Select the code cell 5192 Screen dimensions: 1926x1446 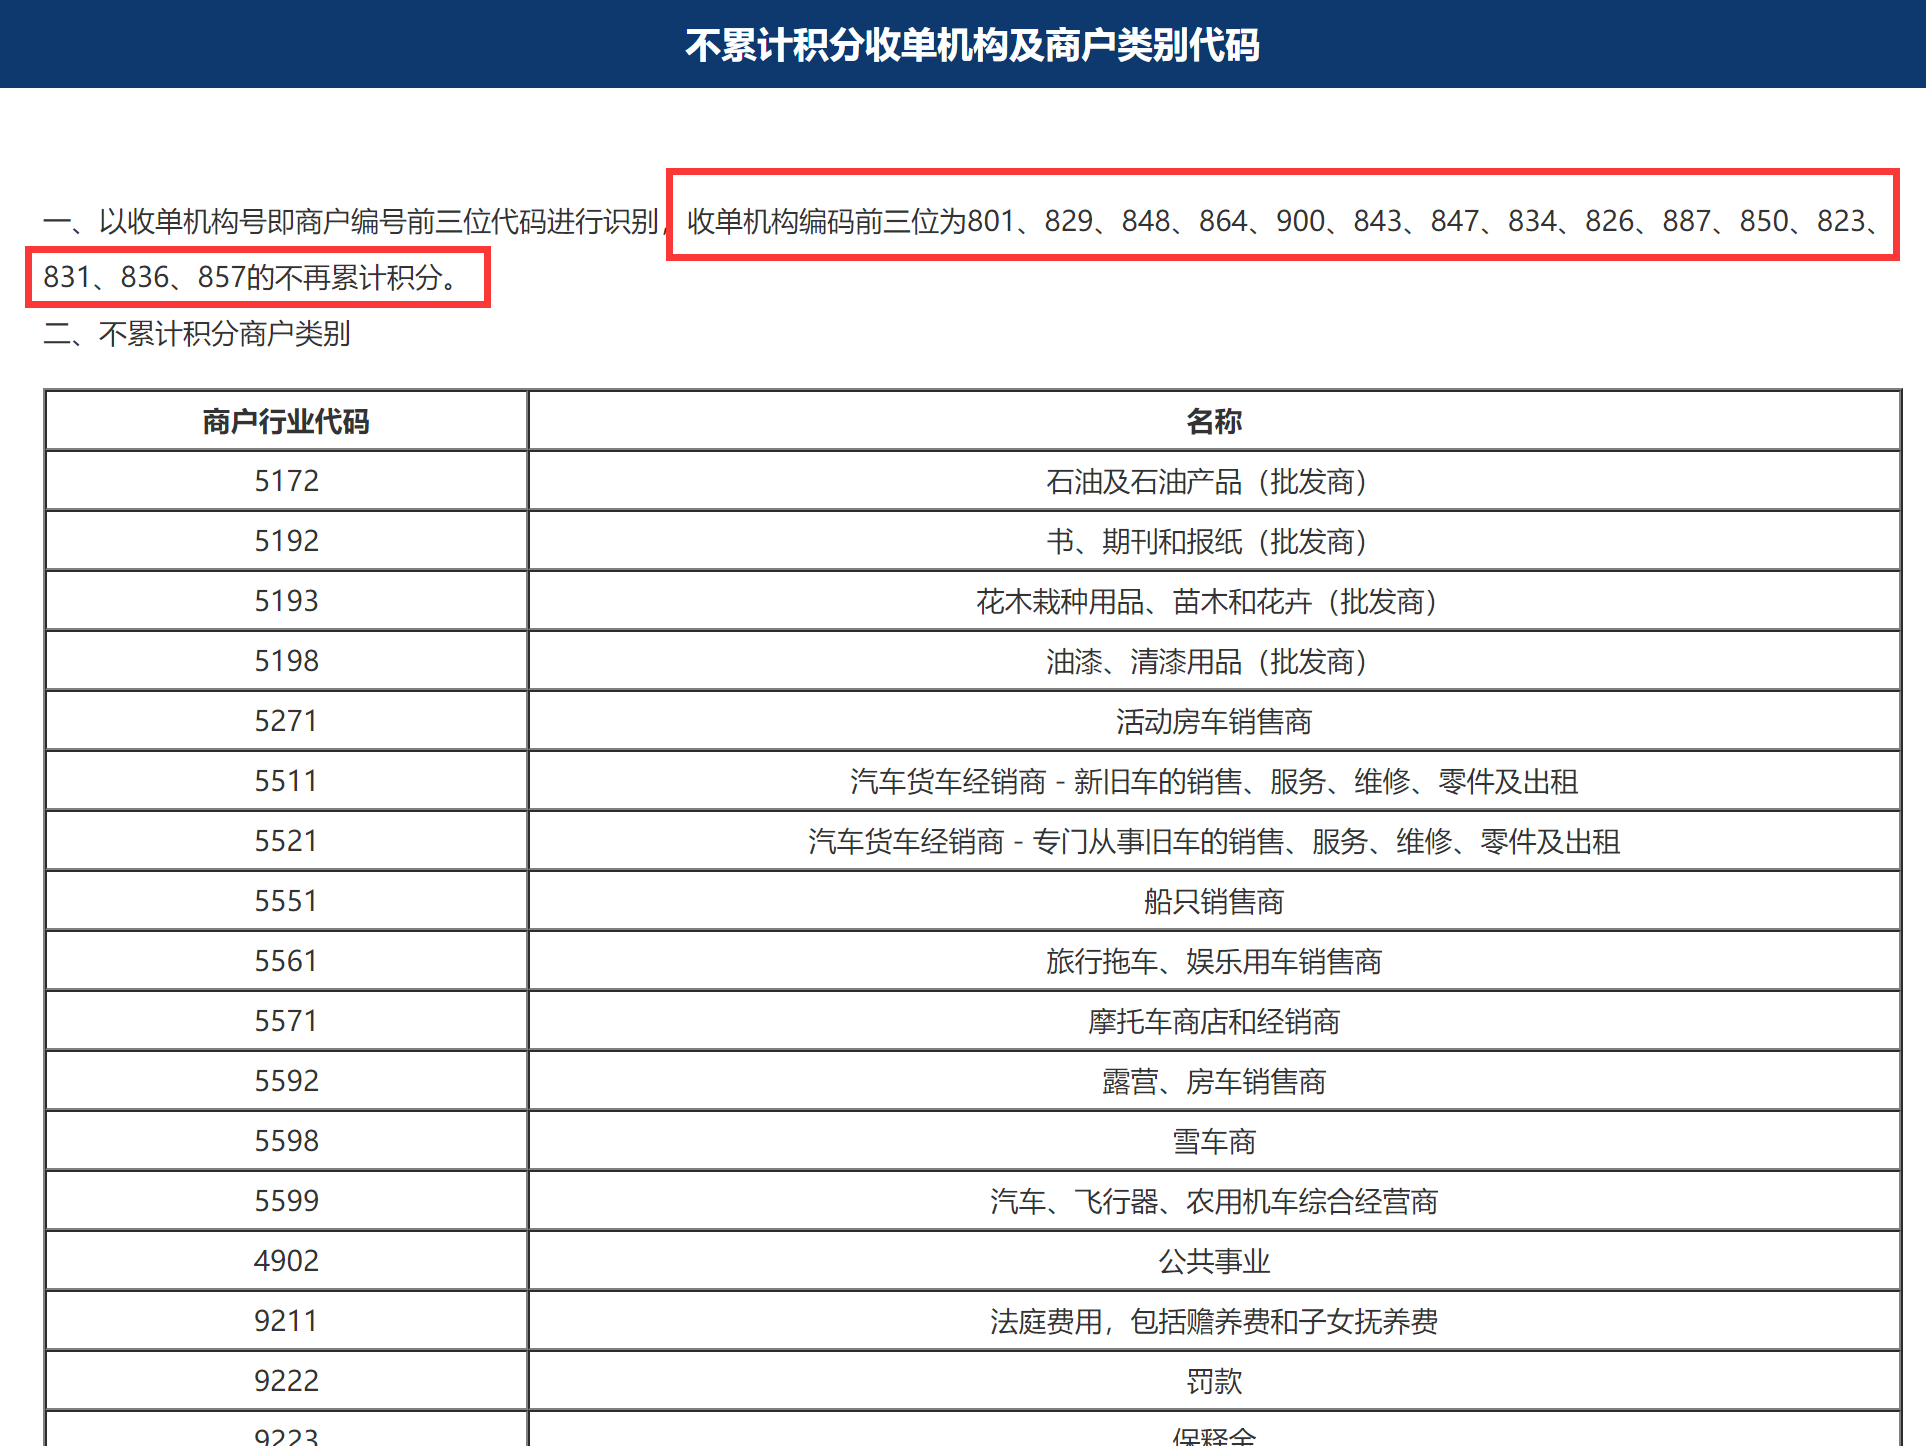(x=286, y=541)
